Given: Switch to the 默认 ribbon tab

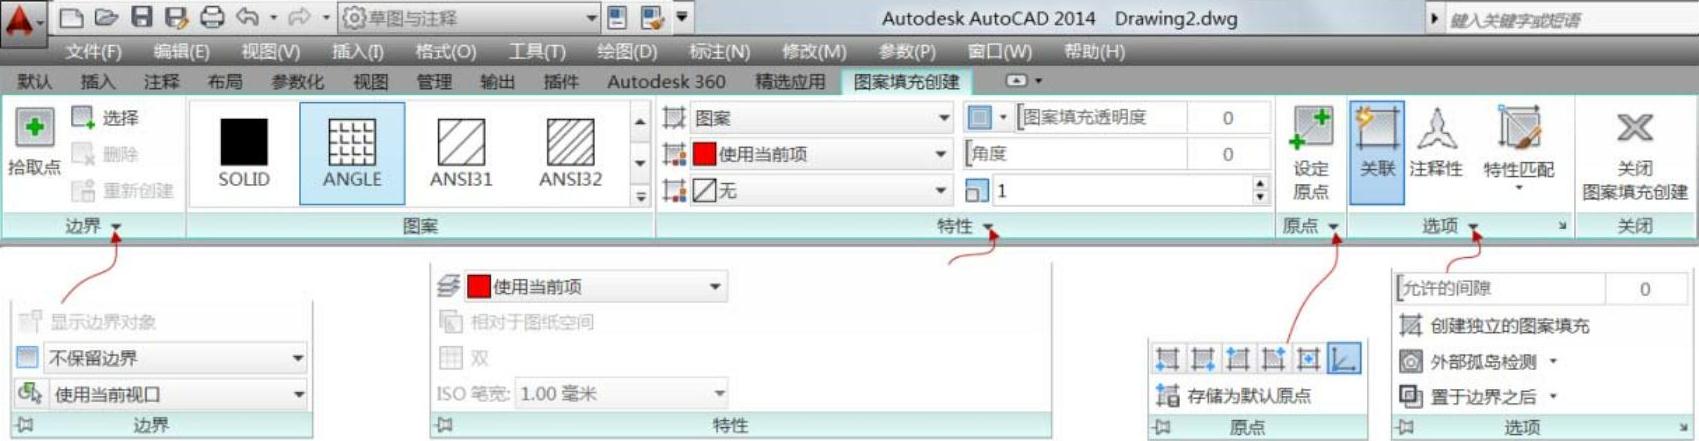Looking at the screenshot, I should [x=34, y=82].
